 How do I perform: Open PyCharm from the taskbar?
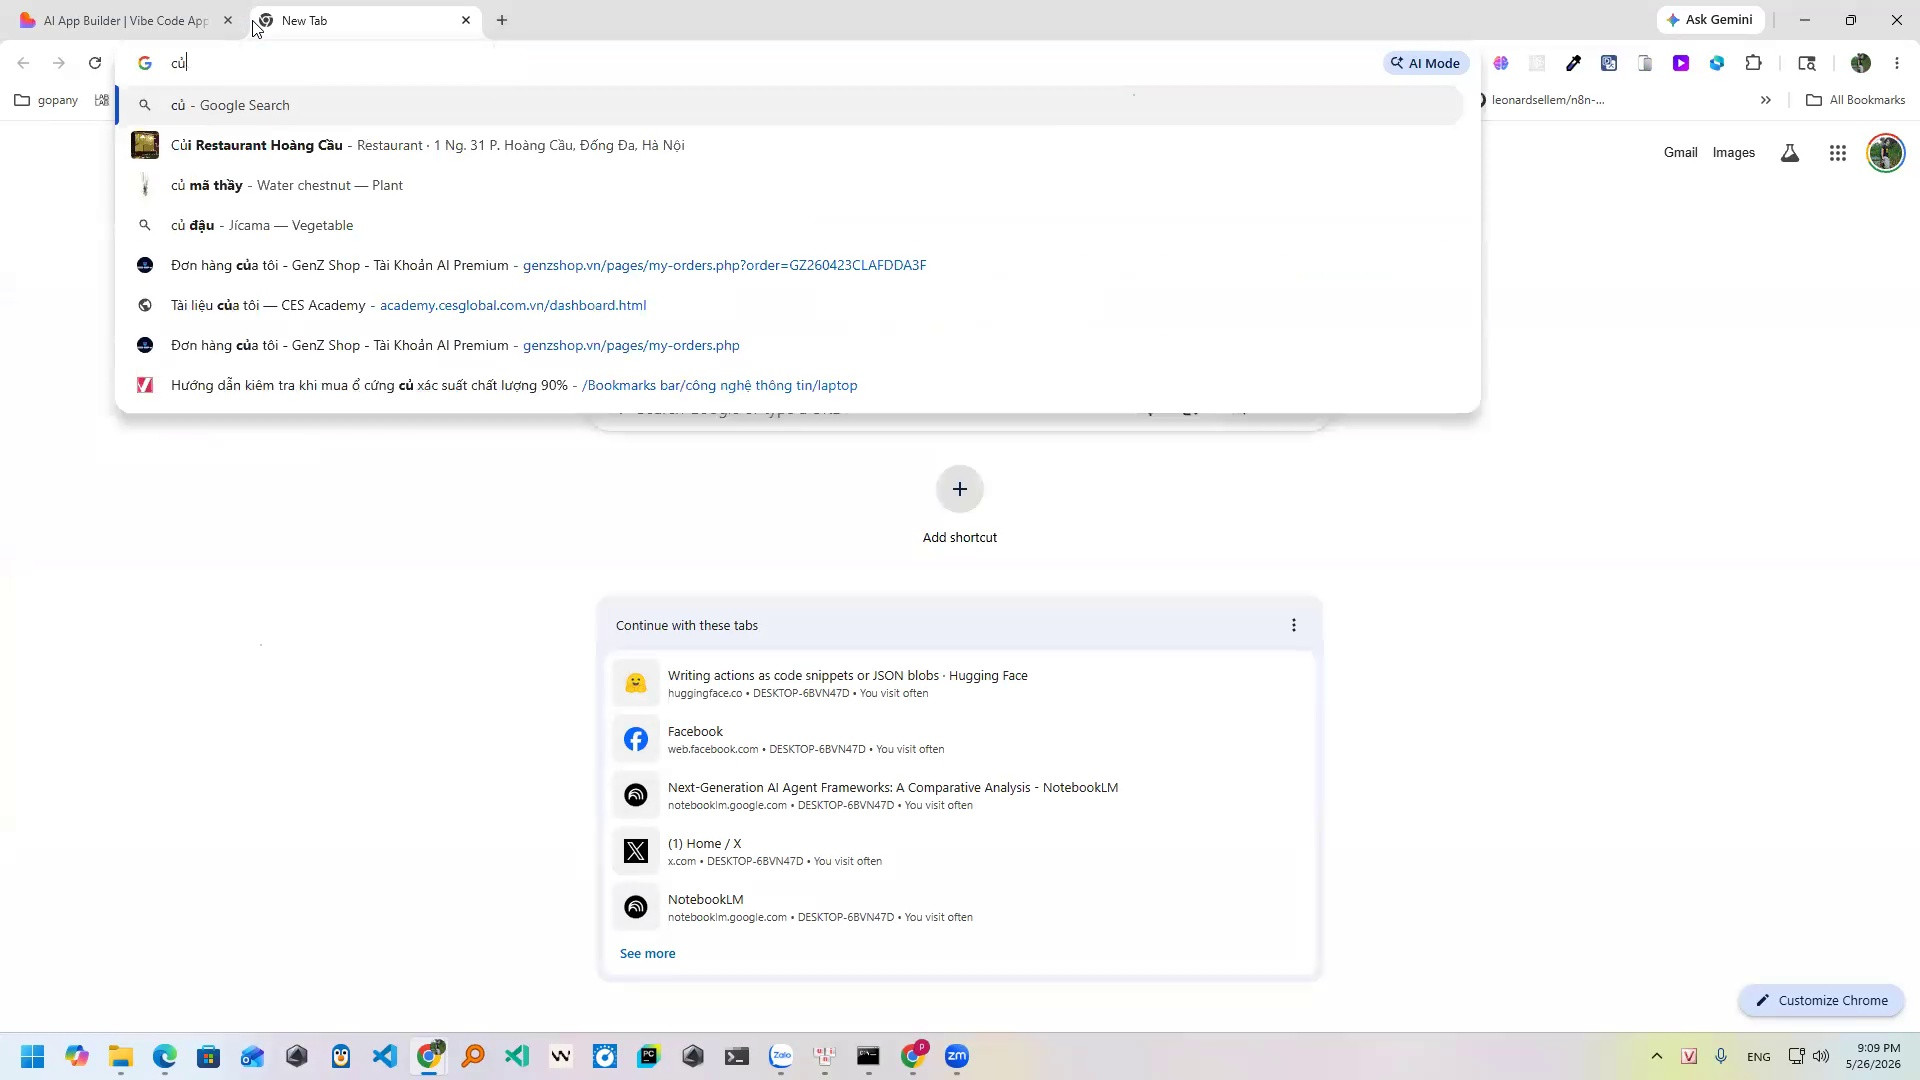(x=649, y=1056)
